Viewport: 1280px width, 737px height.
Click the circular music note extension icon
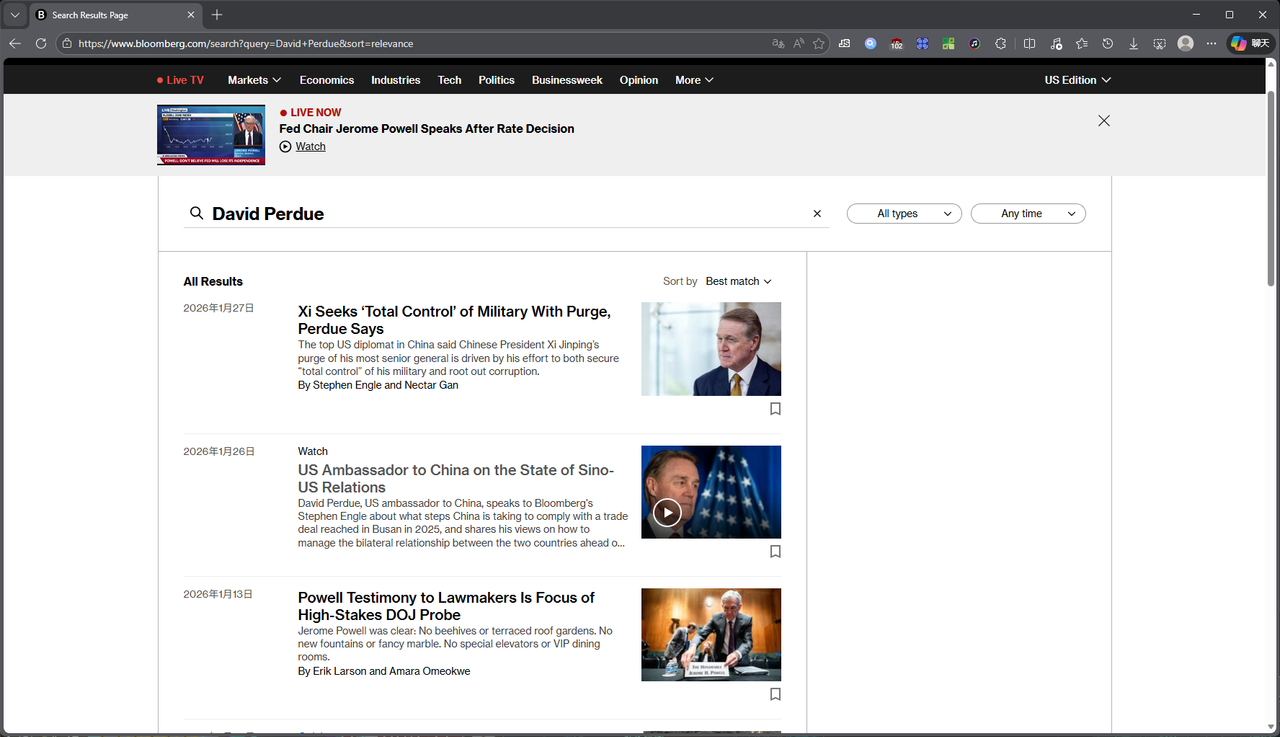[974, 43]
